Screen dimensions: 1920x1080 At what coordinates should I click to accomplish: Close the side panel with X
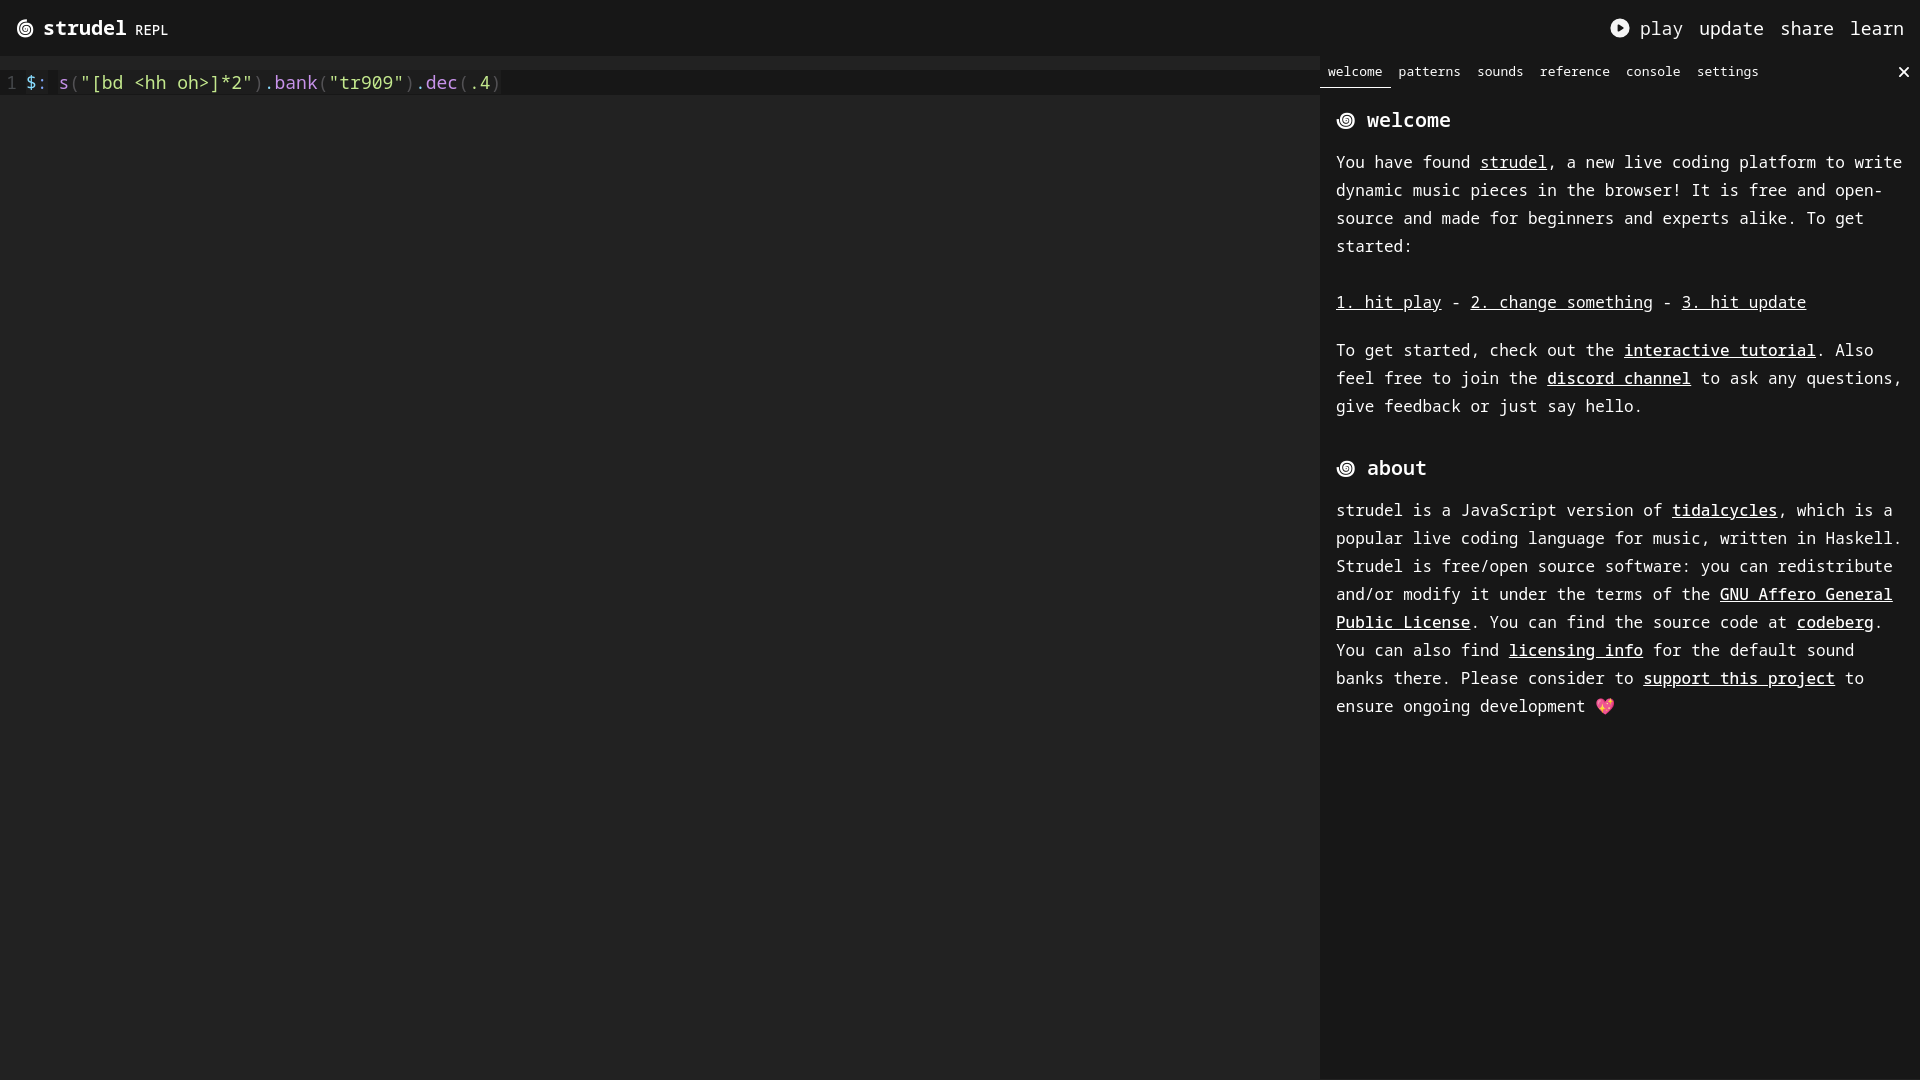point(1903,72)
